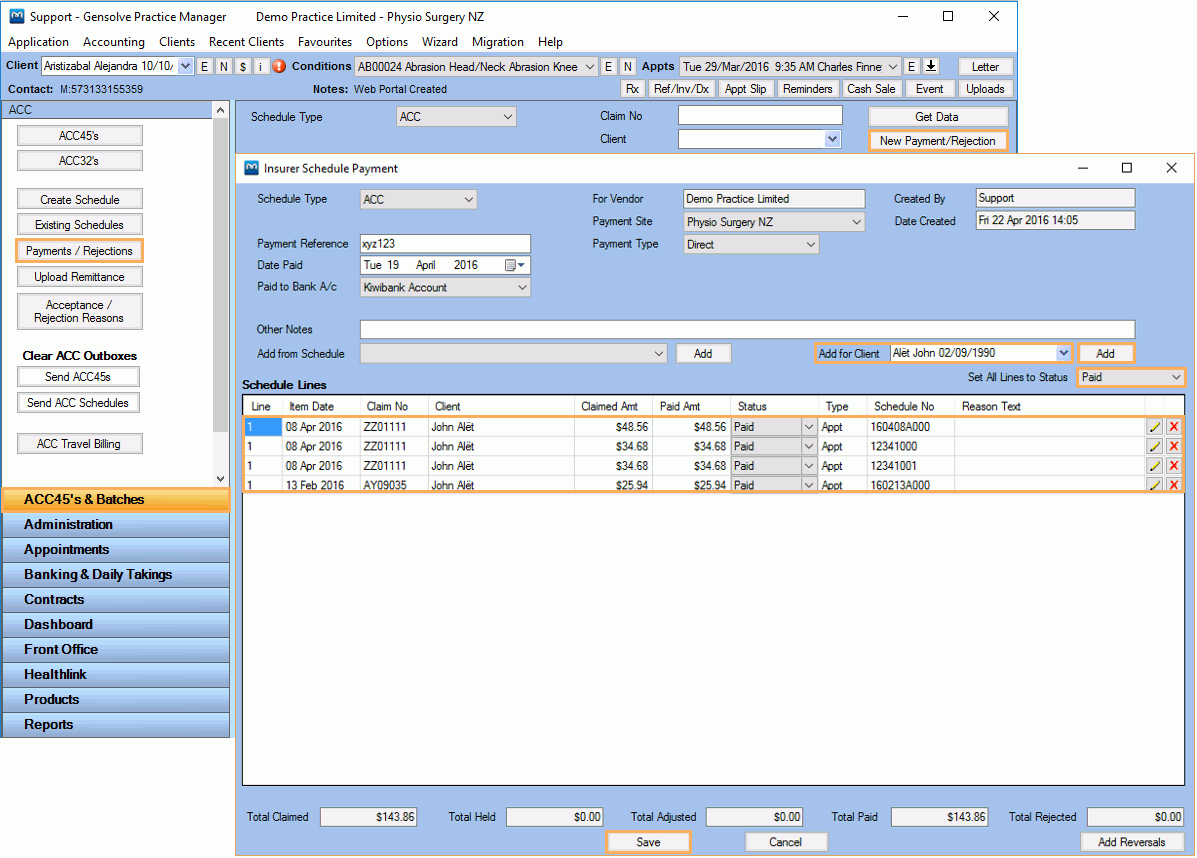Image resolution: width=1197 pixels, height=858 pixels.
Task: Click the New Payment/Rejection button
Action: point(937,140)
